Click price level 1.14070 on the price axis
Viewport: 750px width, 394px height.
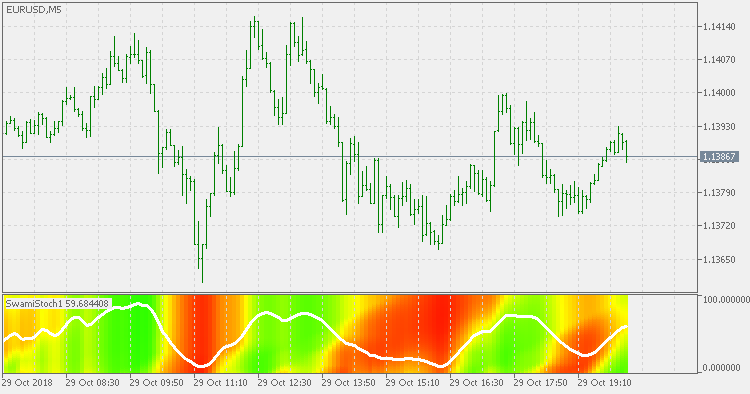pyautogui.click(x=719, y=60)
